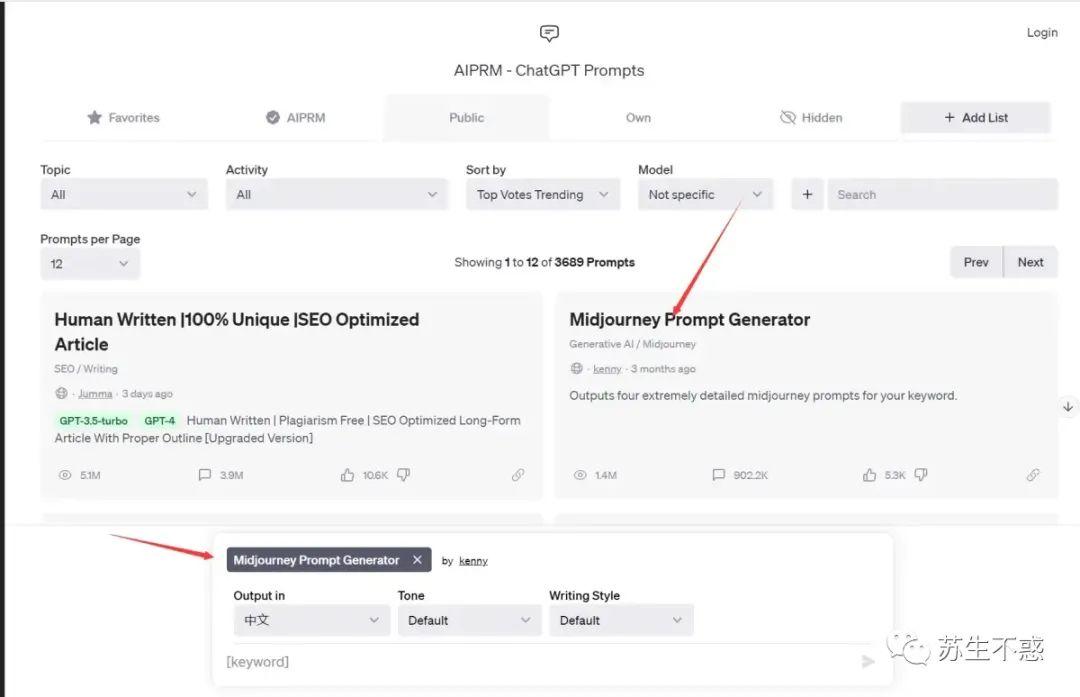
Task: Upvote the Midjourney Prompt Generator
Action: tap(869, 475)
